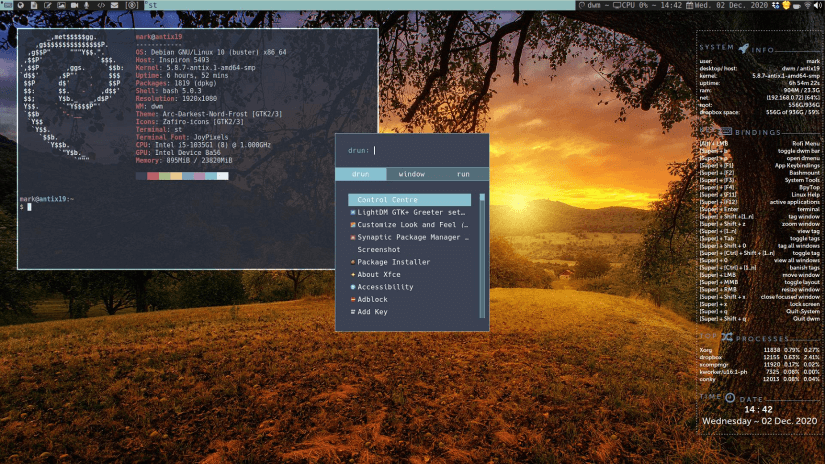
Task: Switch to the run tab in rofi
Action: [x=463, y=174]
